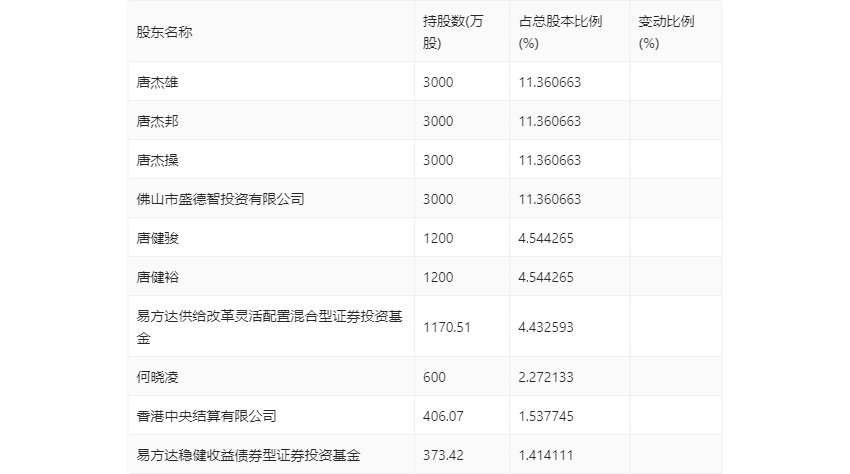Image resolution: width=850 pixels, height=474 pixels.
Task: Select 11.360663 in 唐杰邦 row
Action: (550, 121)
